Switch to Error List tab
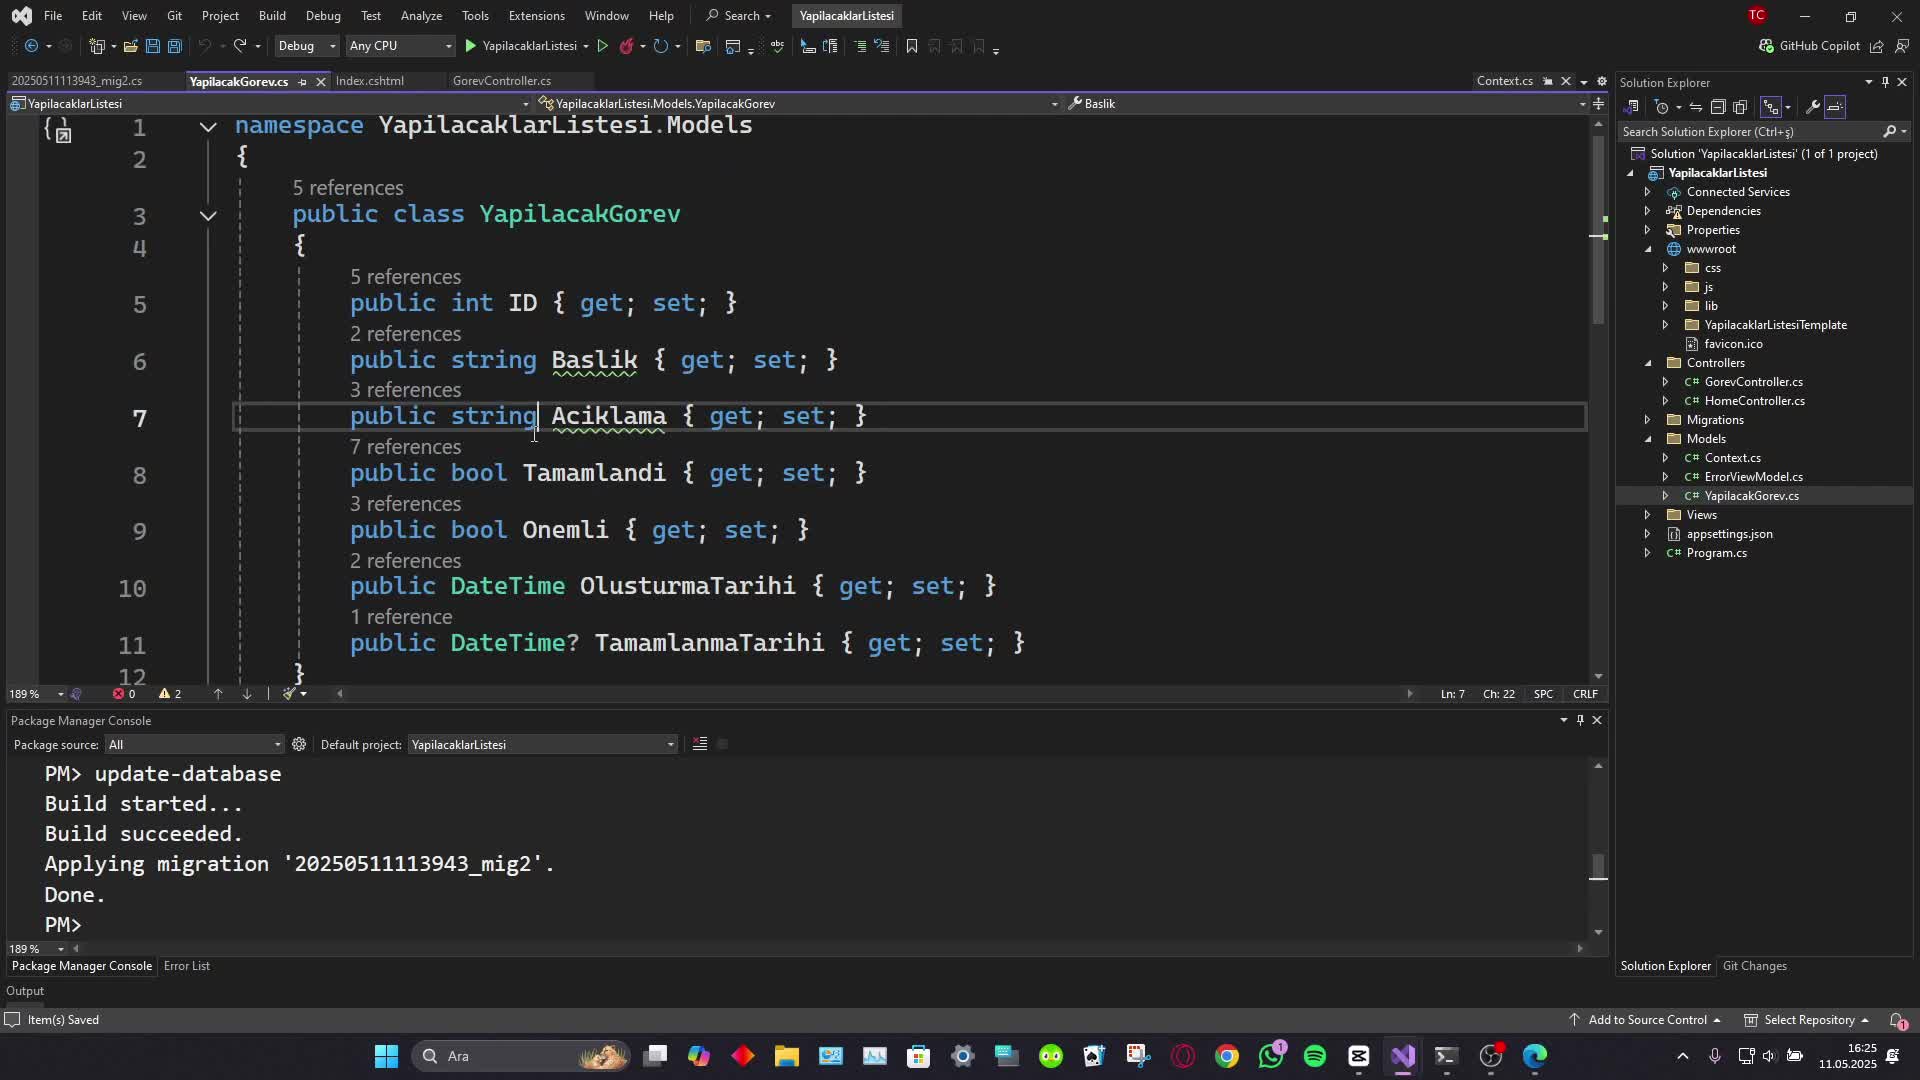Image resolution: width=1920 pixels, height=1080 pixels. (187, 966)
